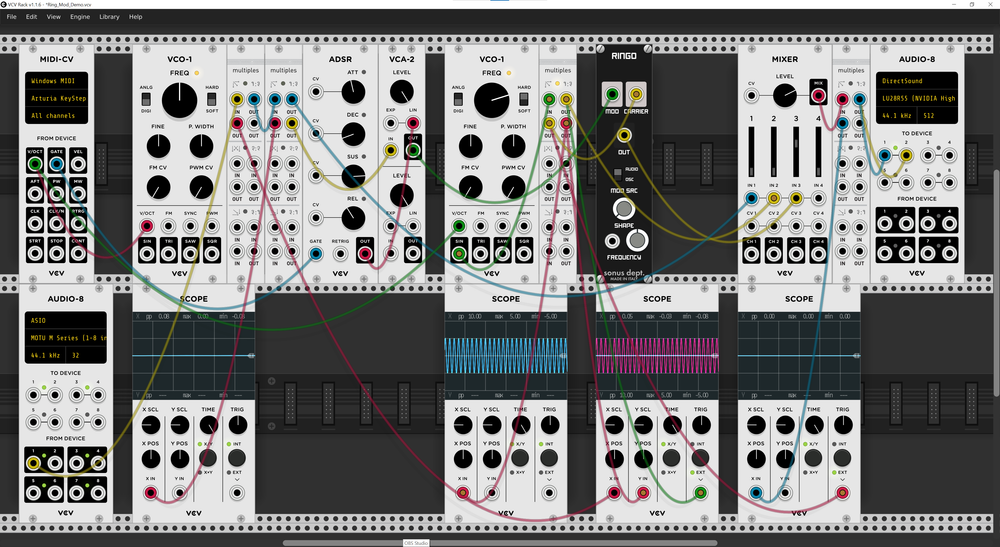1000x547 pixels.
Task: Click the MIXER IN 4 jack
Action: click(x=818, y=198)
